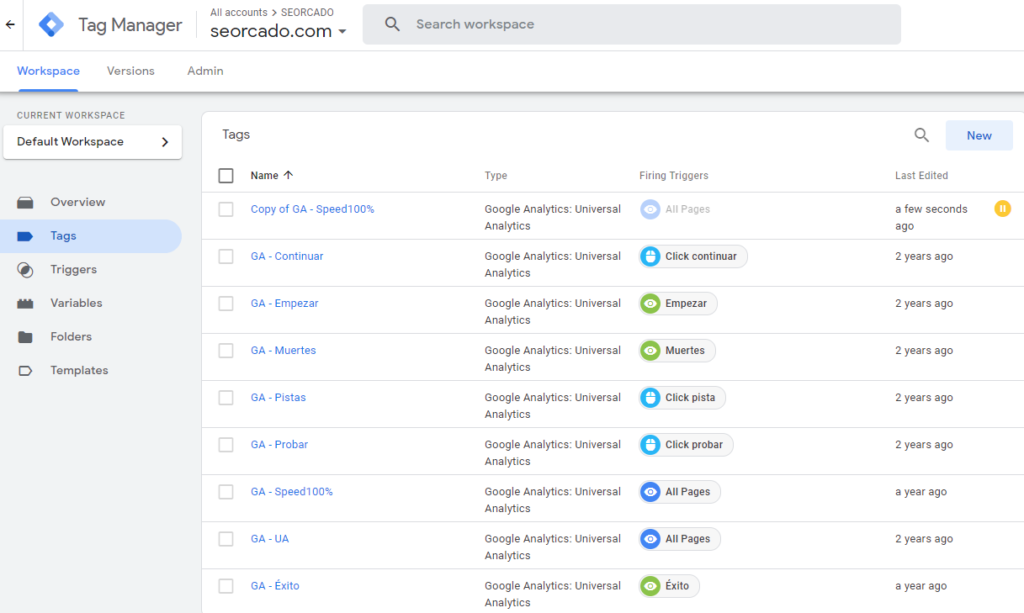Check the GA - Continuar row checkbox
This screenshot has height=613, width=1024.
click(x=226, y=257)
